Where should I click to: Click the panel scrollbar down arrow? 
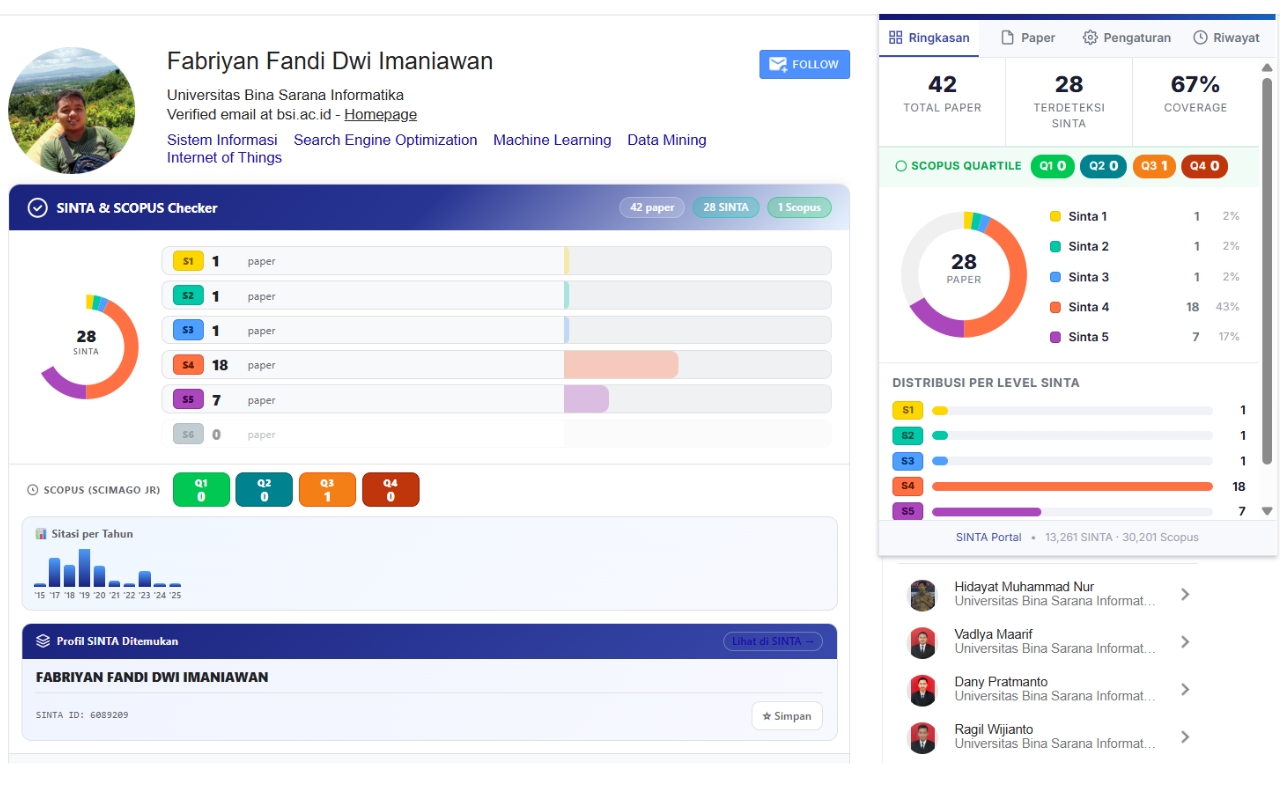[x=1267, y=511]
